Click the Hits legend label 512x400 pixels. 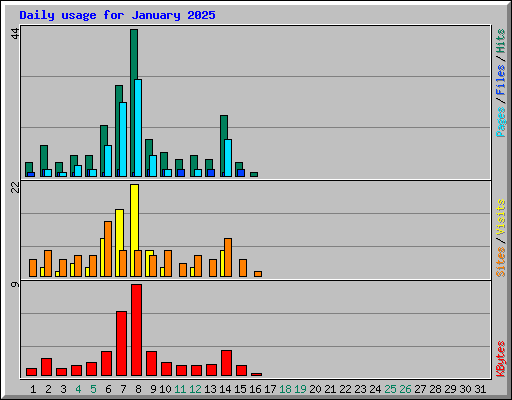point(500,41)
